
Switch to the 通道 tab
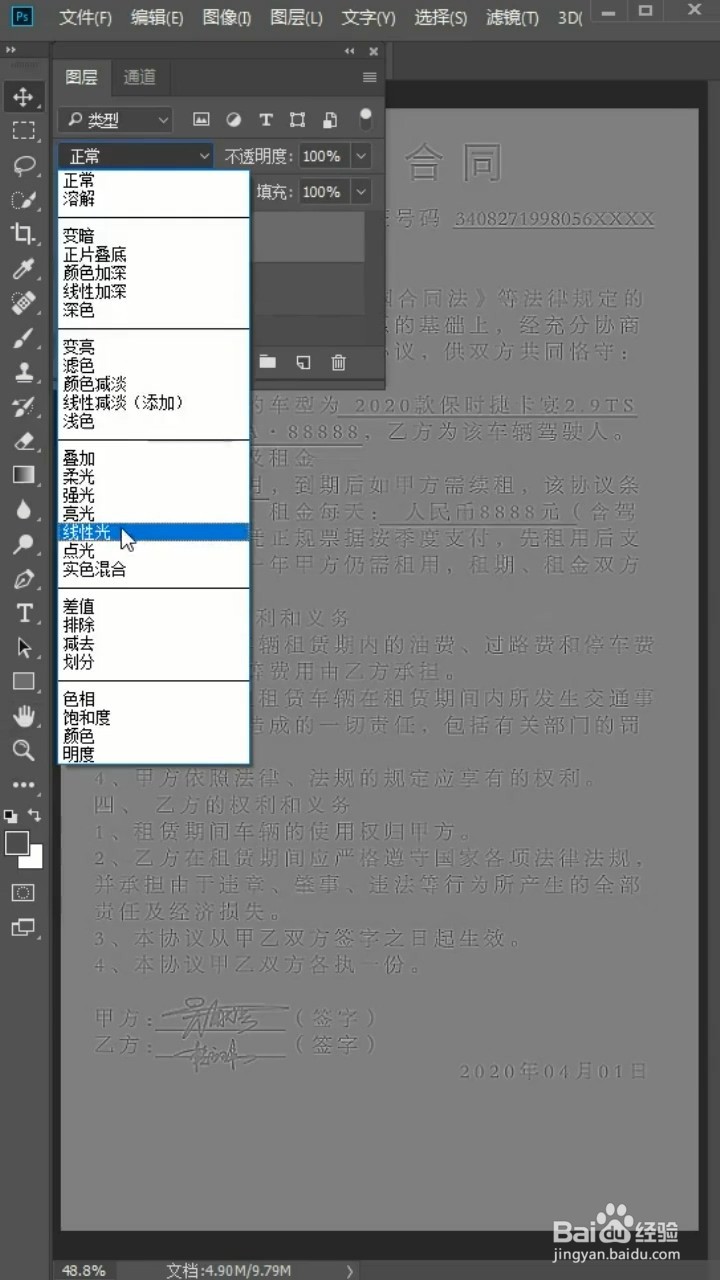tap(139, 77)
